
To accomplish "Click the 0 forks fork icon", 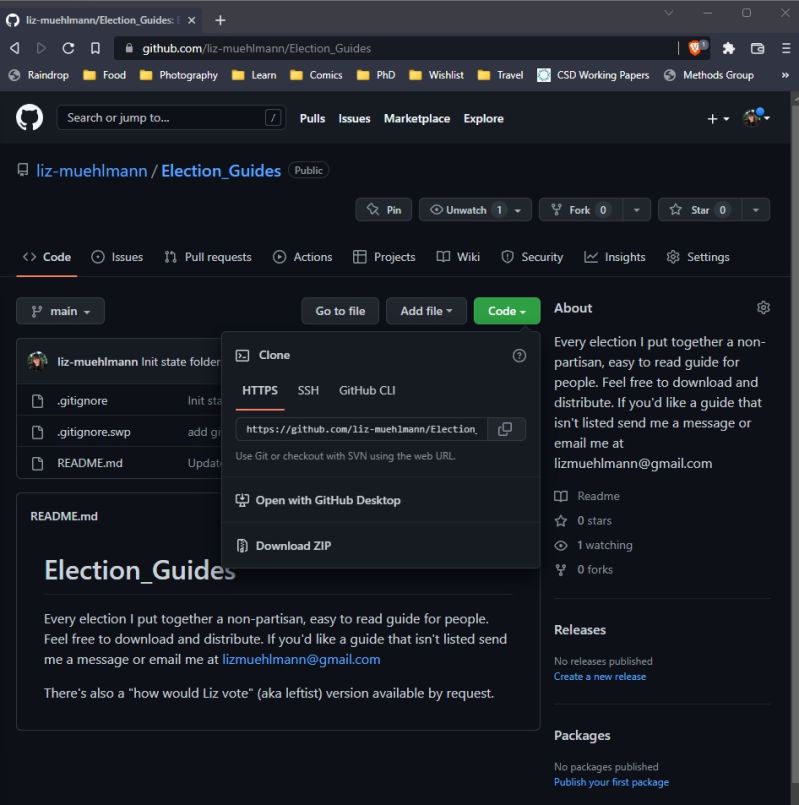I will point(561,570).
